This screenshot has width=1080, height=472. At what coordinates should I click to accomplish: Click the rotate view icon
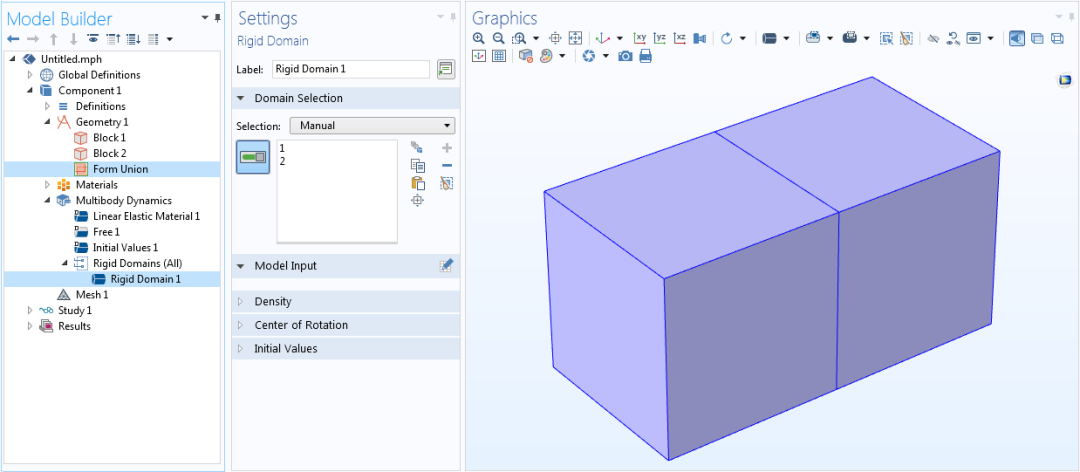pyautogui.click(x=727, y=39)
